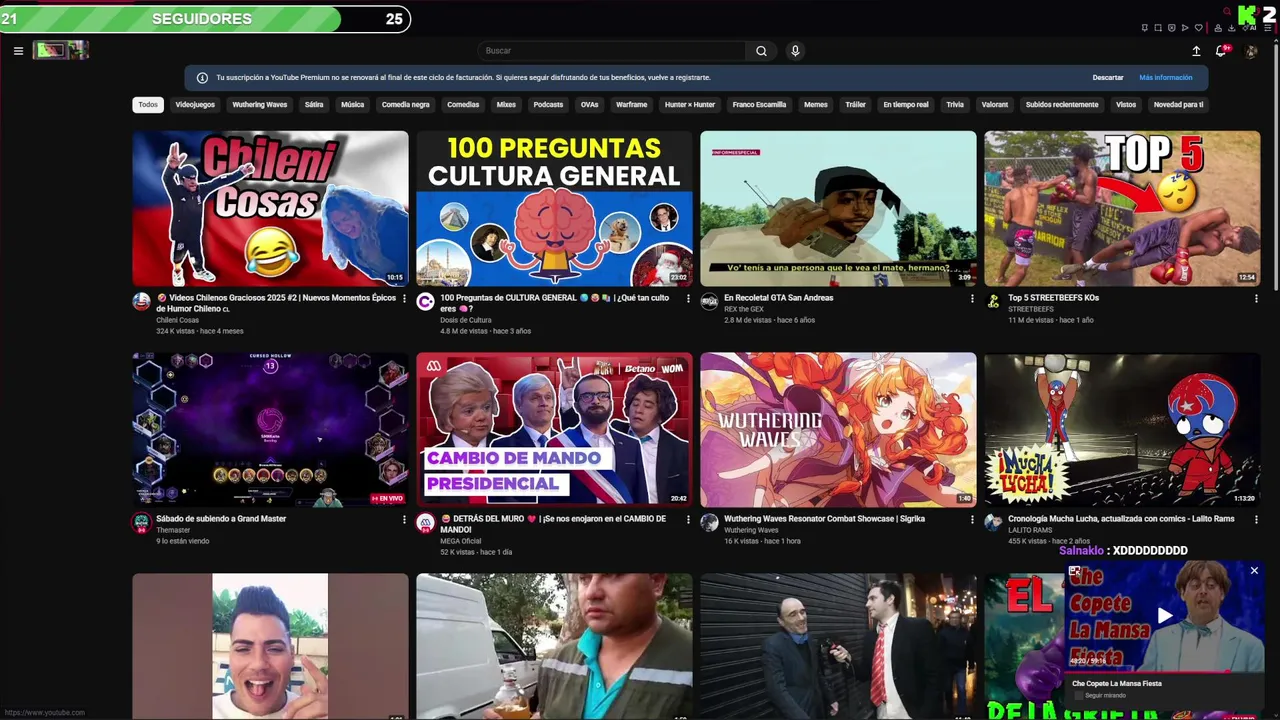
Task: Click the Buscar search field
Action: pyautogui.click(x=612, y=51)
